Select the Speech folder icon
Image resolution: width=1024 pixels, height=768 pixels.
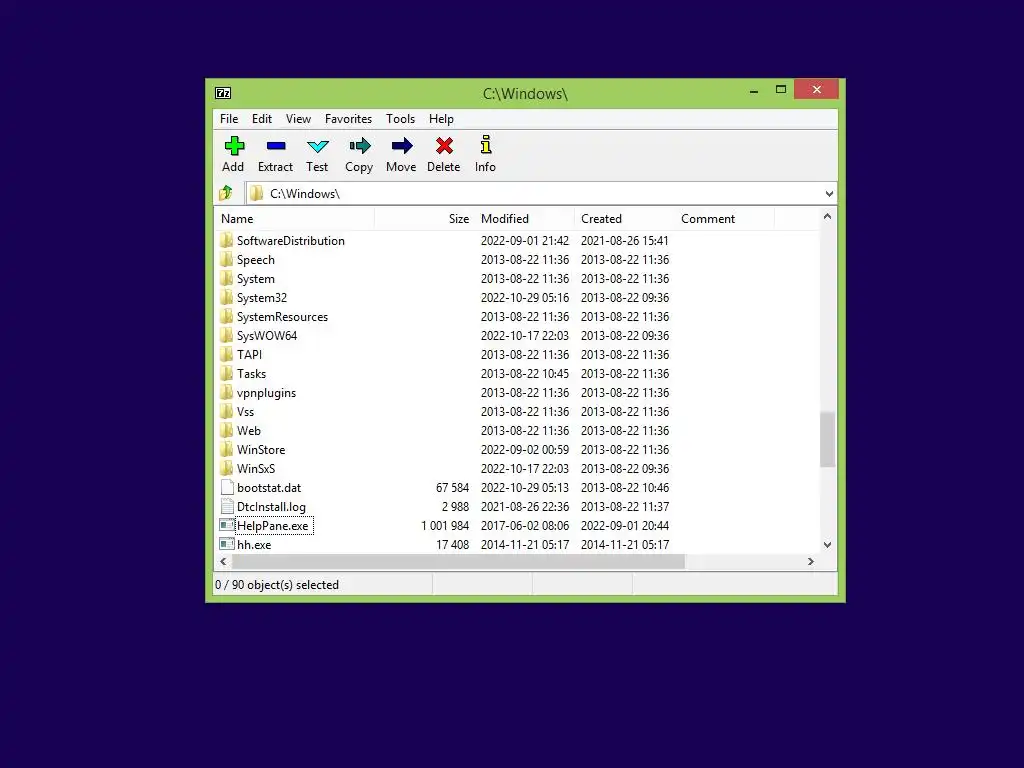click(x=227, y=259)
